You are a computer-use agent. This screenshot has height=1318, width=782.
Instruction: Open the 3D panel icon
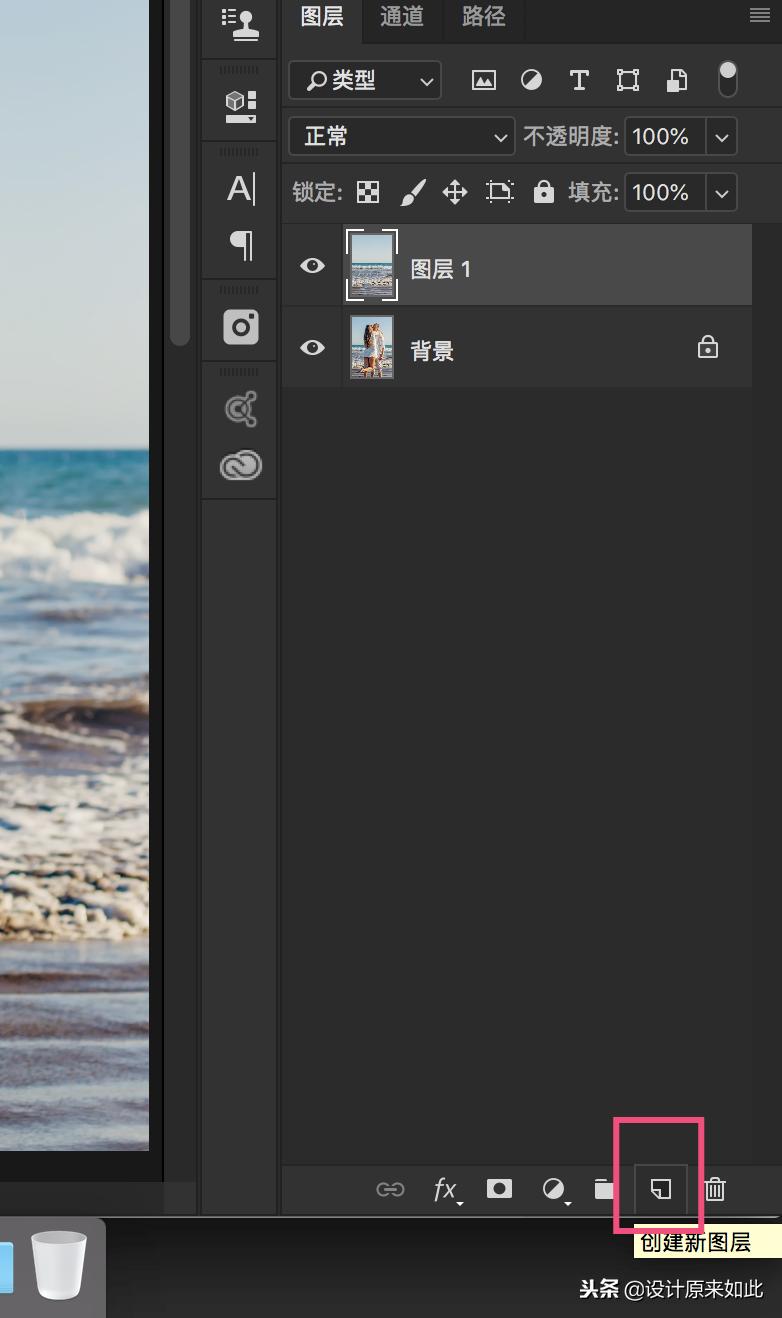pyautogui.click(x=240, y=107)
